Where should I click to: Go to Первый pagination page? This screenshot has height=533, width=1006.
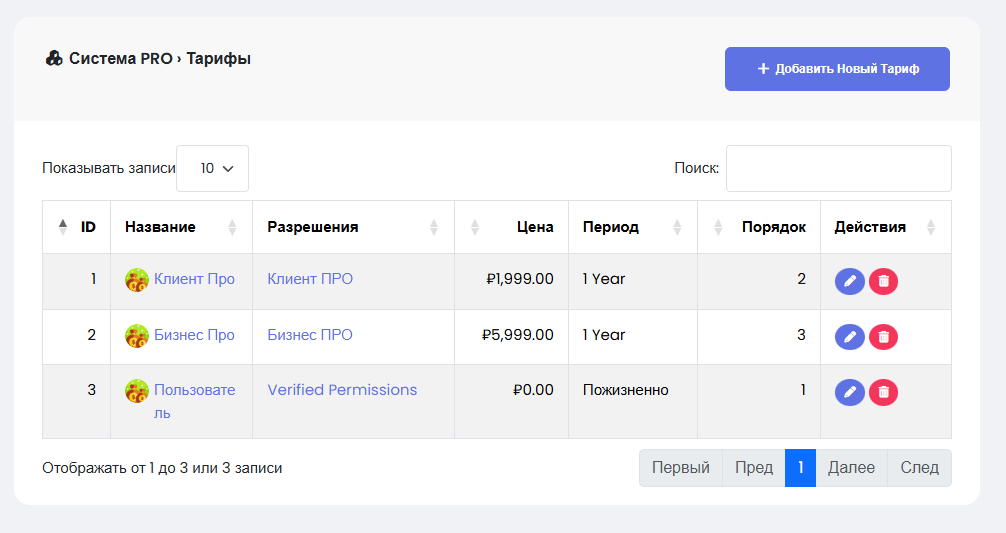click(x=680, y=468)
